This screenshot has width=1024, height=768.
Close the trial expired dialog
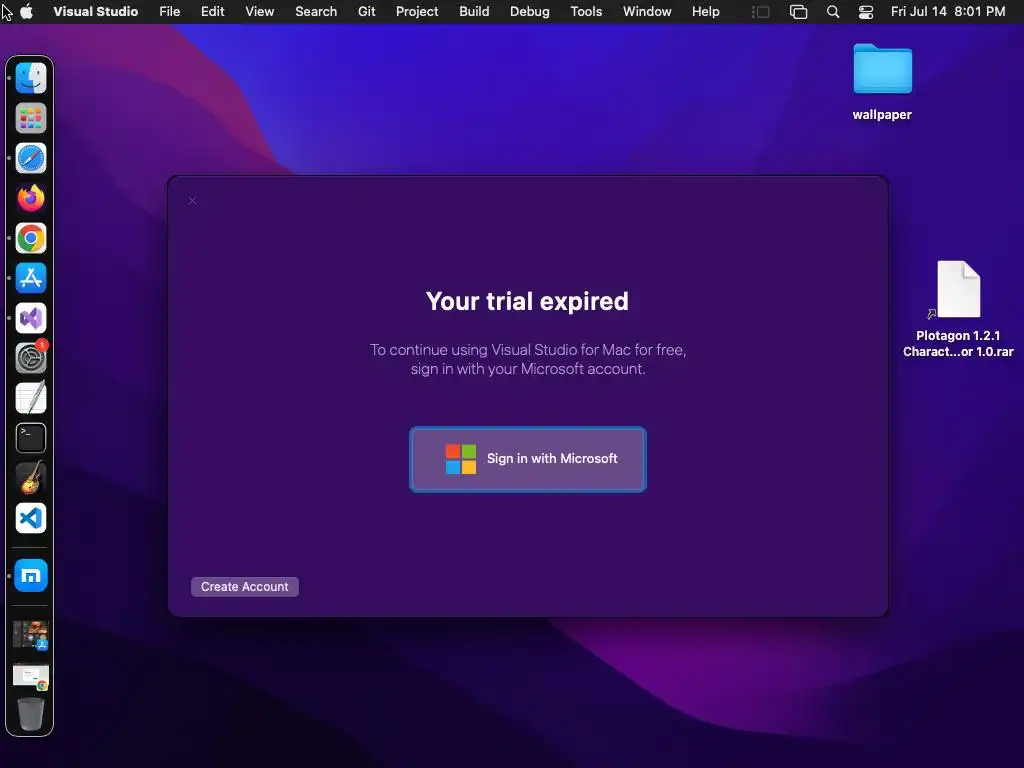(x=192, y=200)
